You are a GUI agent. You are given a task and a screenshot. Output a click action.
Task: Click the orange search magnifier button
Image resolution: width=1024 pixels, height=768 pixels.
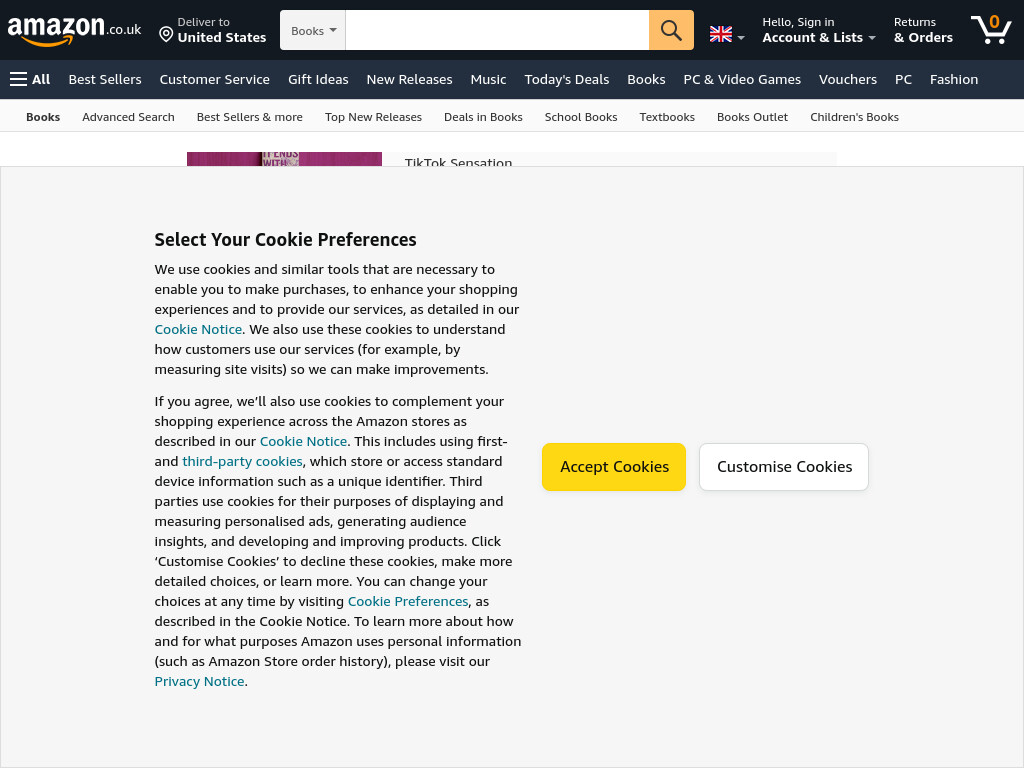click(671, 30)
